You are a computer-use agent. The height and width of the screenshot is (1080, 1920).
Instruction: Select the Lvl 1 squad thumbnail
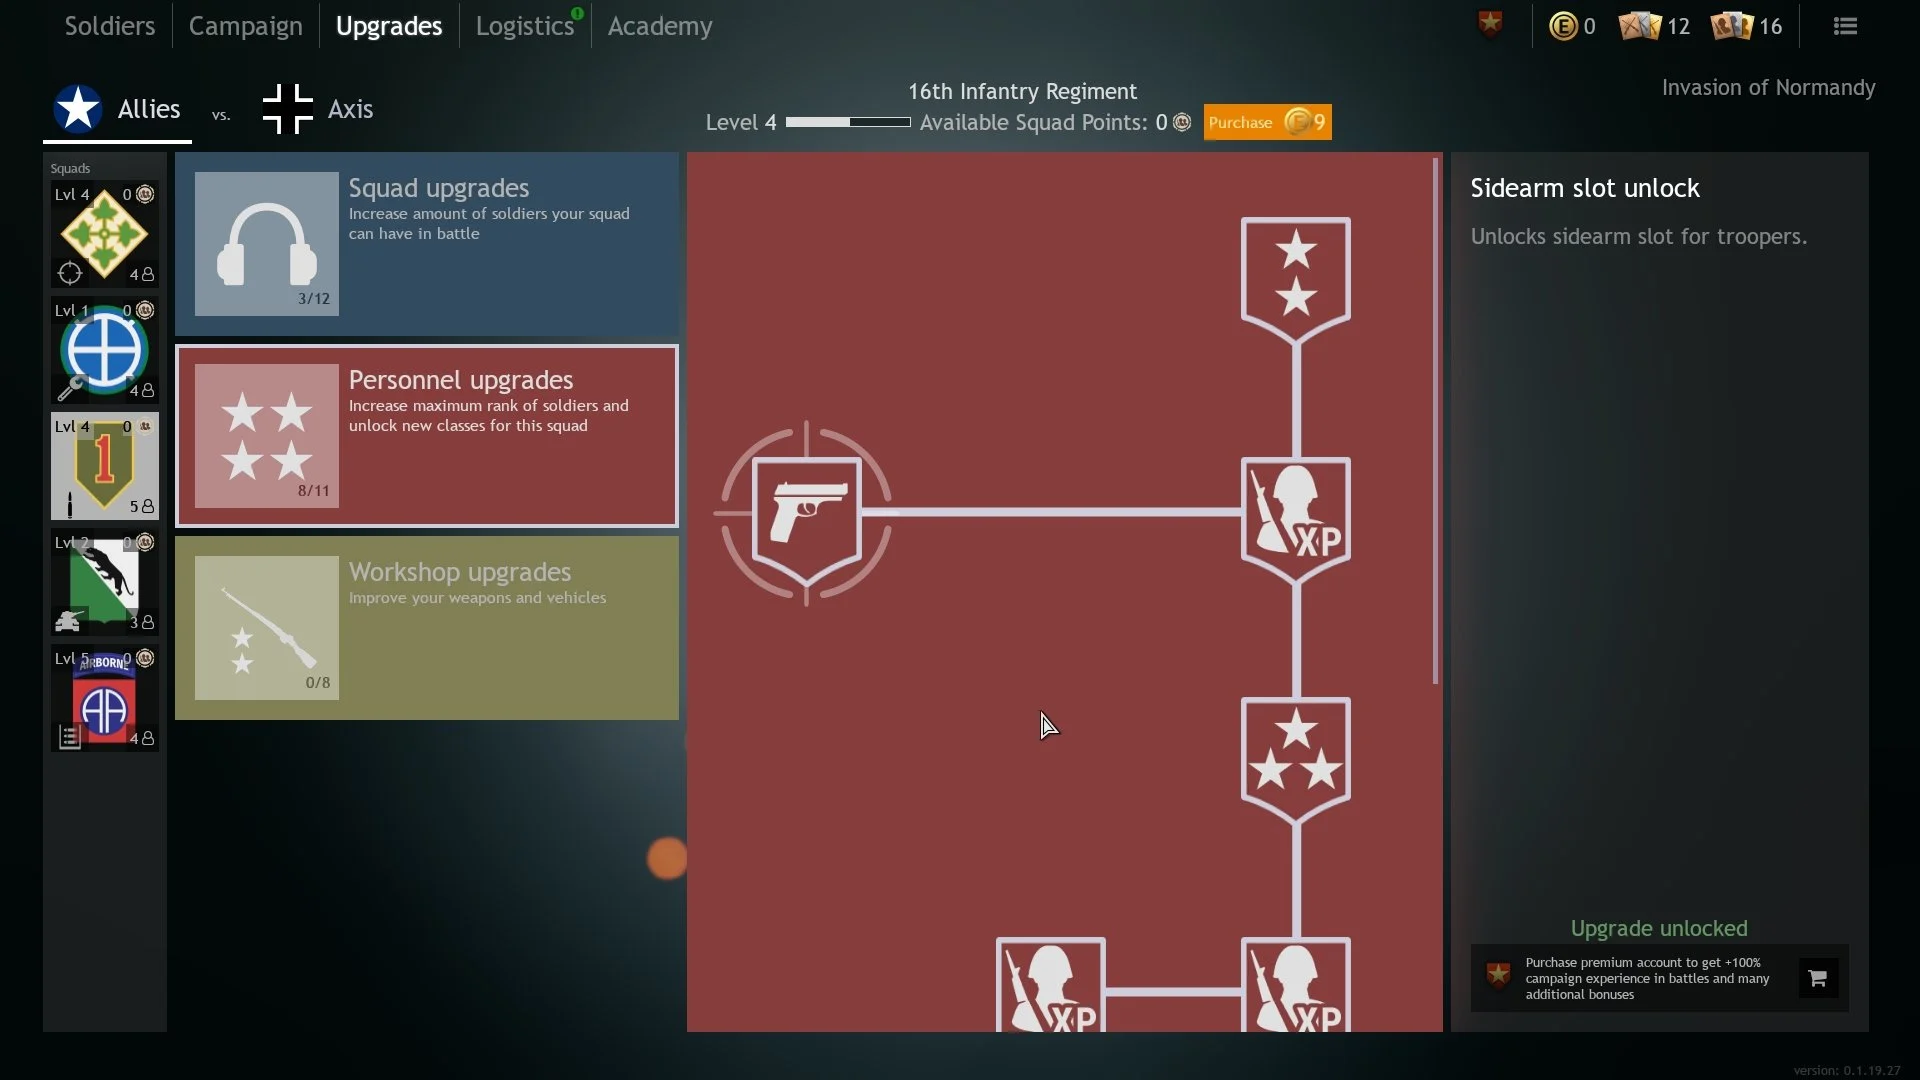click(x=103, y=349)
